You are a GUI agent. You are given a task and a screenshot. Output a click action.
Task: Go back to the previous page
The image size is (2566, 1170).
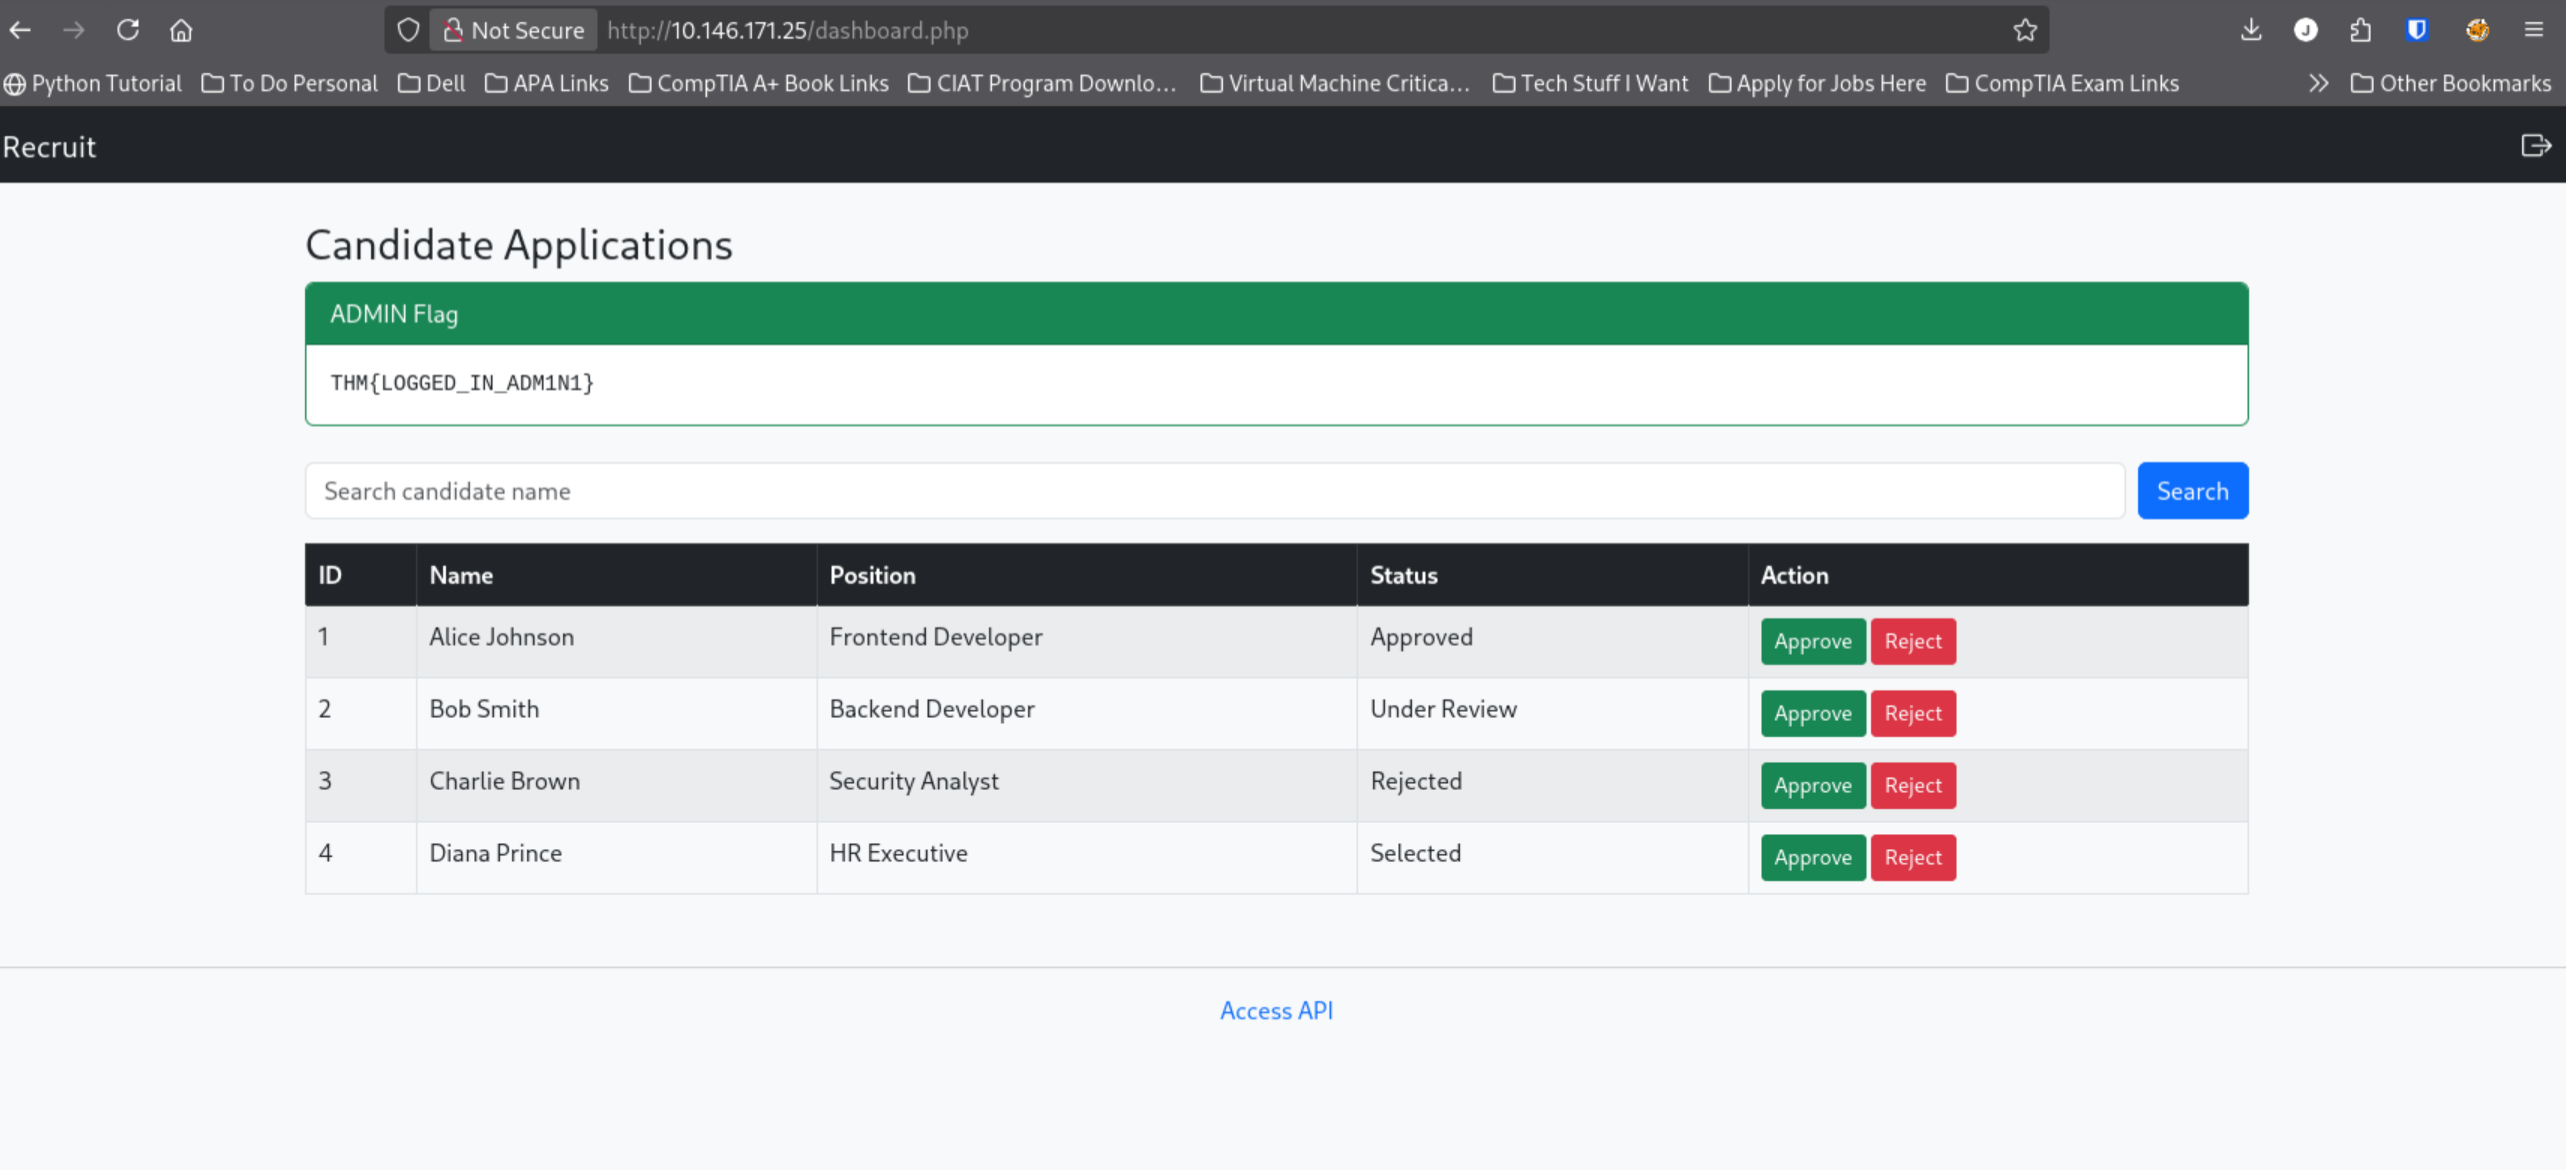pos(21,30)
